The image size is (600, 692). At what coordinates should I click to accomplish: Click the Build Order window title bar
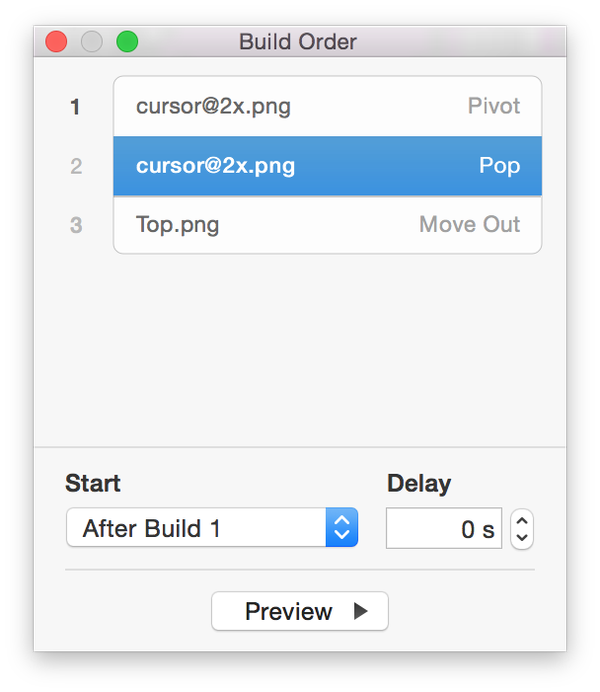[x=300, y=41]
